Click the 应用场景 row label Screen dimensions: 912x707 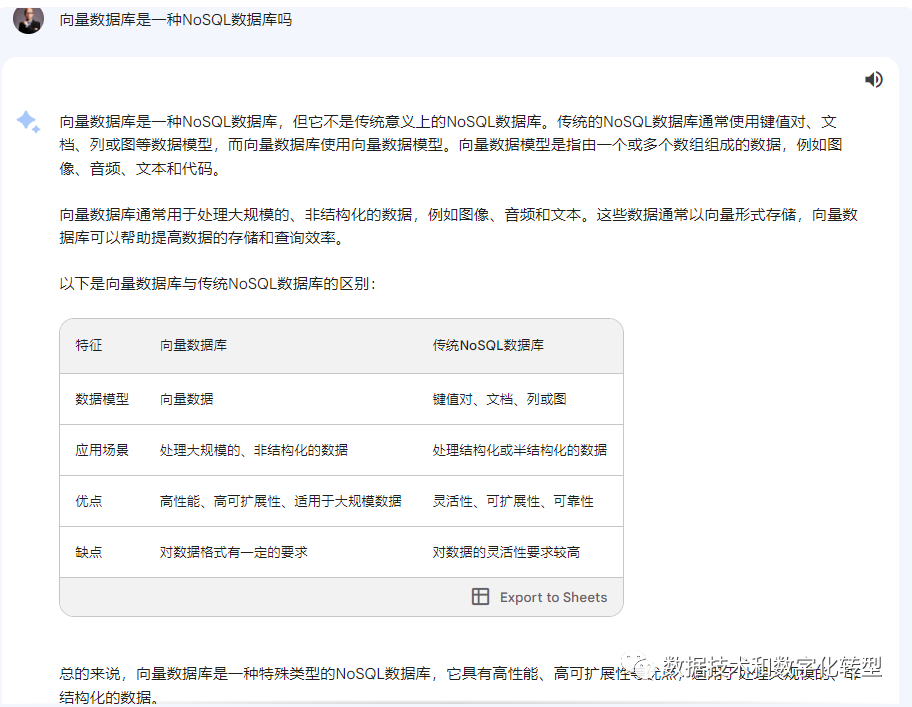click(102, 450)
